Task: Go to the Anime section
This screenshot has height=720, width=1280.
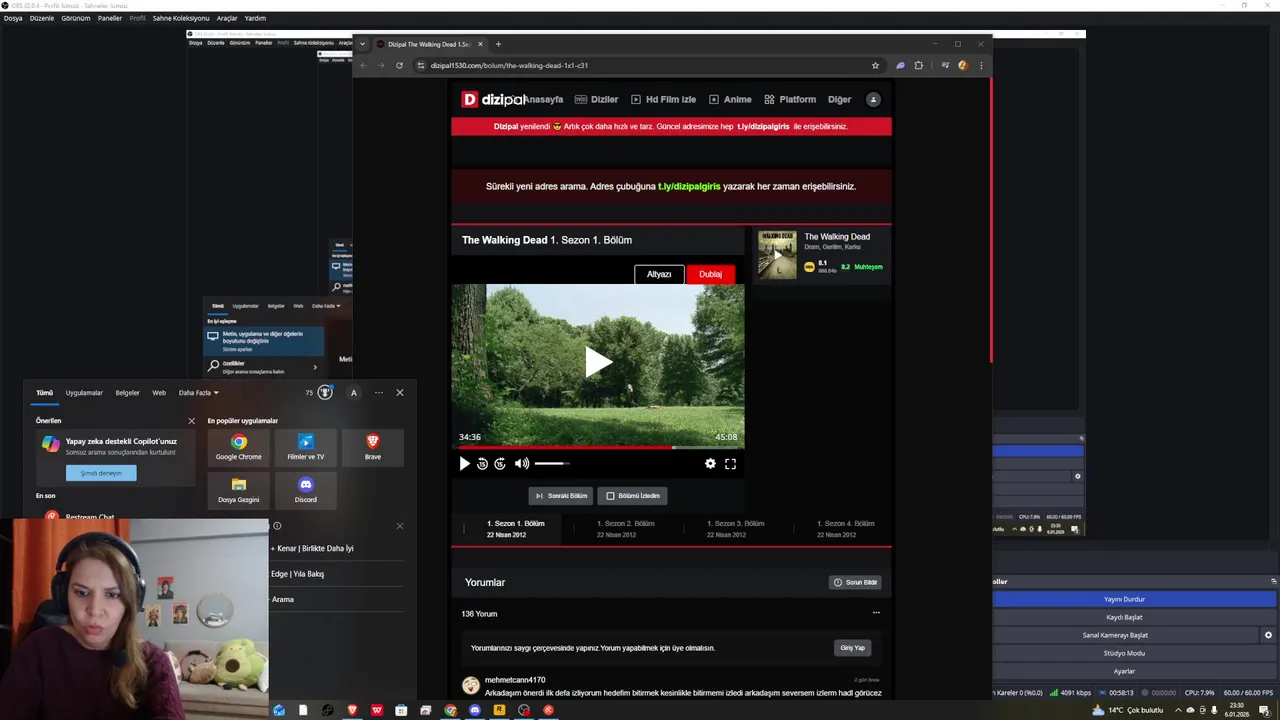Action: coord(730,99)
